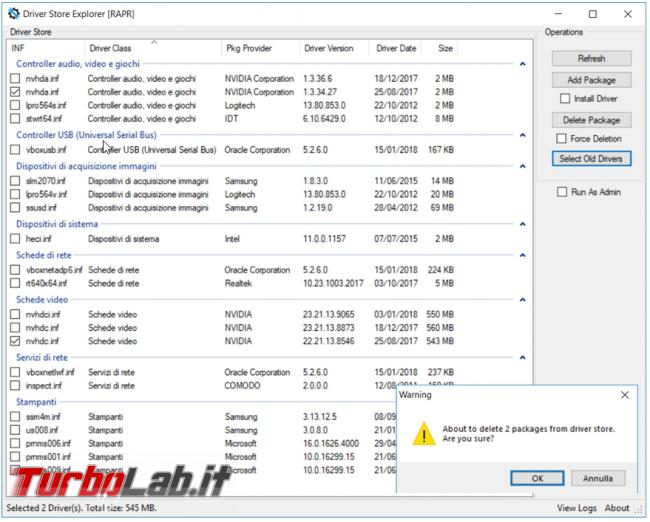Check the ssusd.inf checkbox

pos(15,207)
